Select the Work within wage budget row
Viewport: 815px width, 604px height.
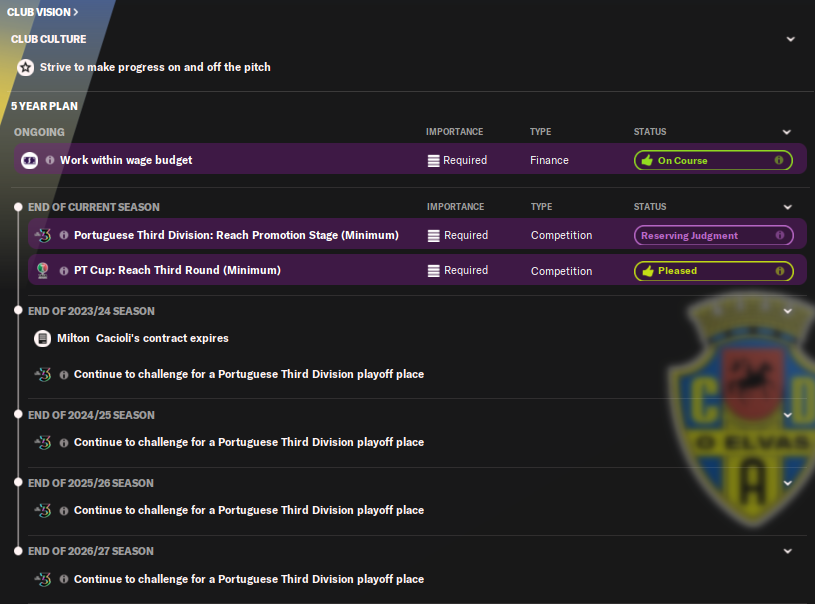tap(410, 159)
